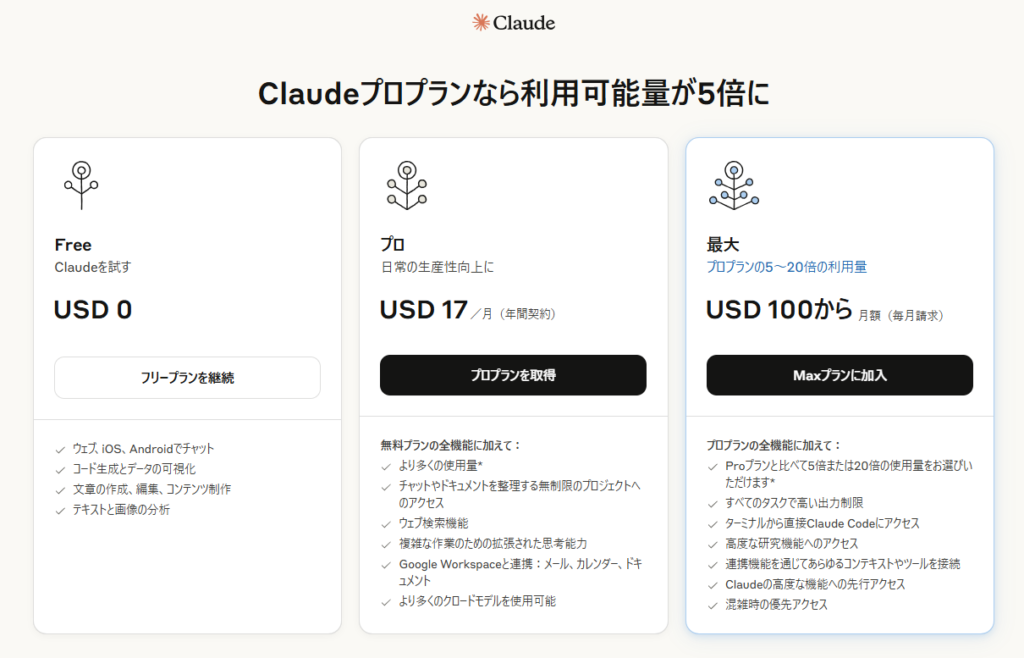Viewport: 1024px width, 658px height.
Task: Click the プロ plan branching plant icon
Action: click(x=407, y=185)
